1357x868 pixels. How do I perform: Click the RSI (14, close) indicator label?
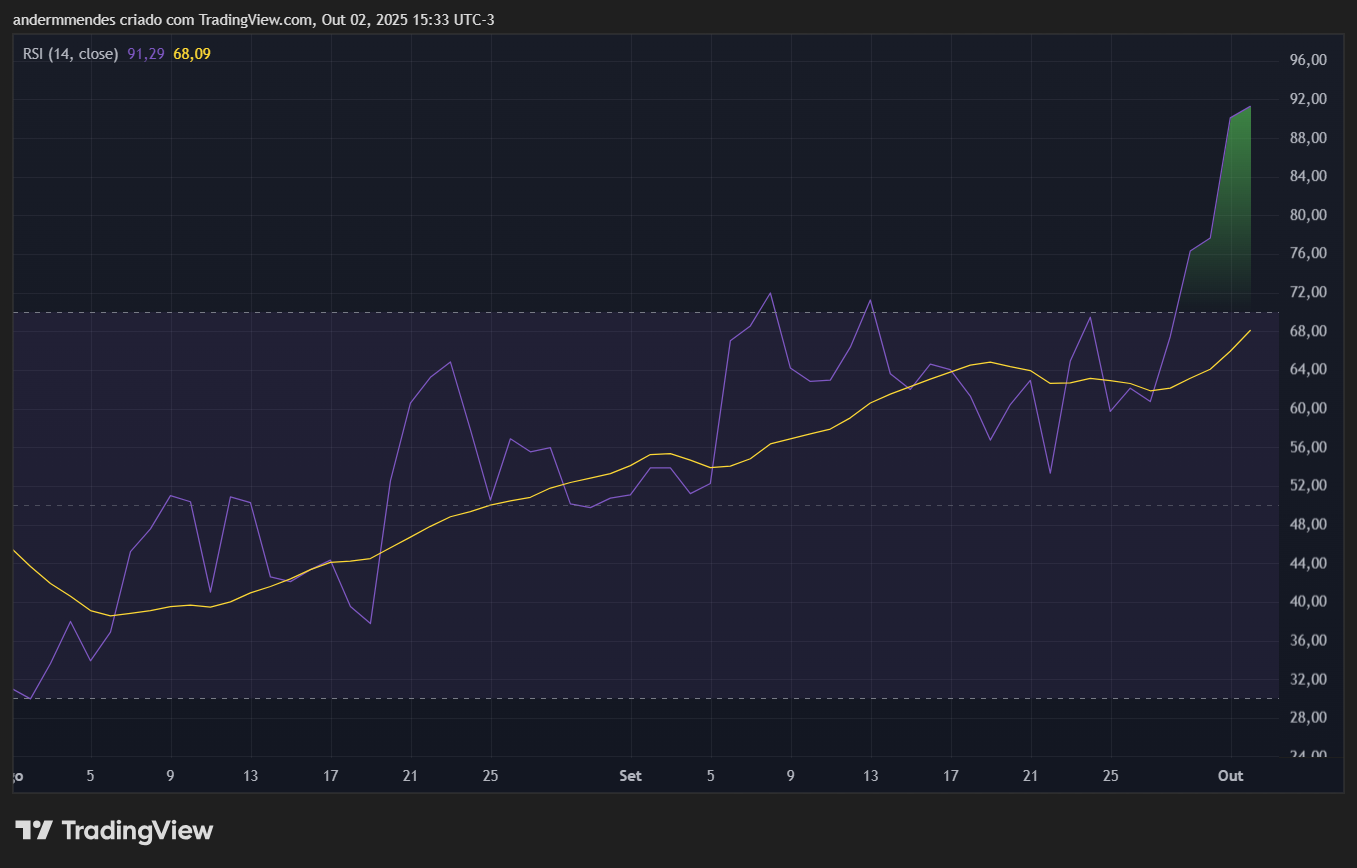[71, 53]
